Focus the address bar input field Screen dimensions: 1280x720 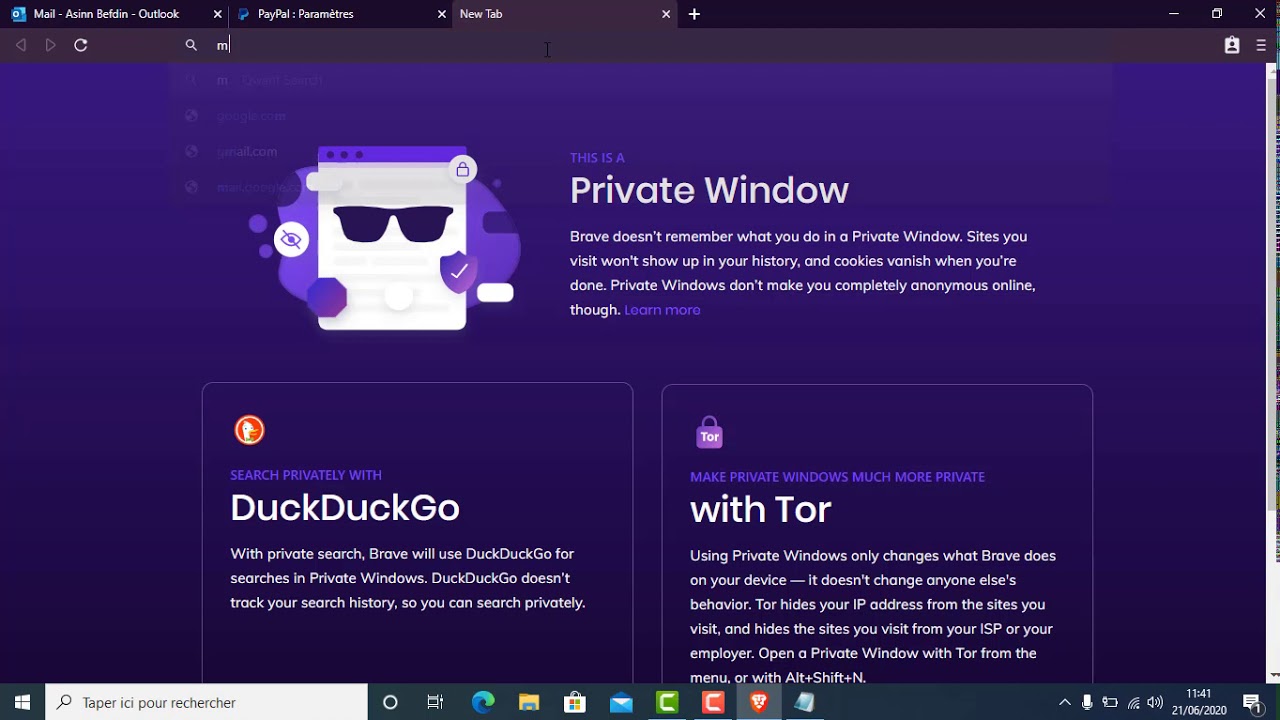(640, 45)
